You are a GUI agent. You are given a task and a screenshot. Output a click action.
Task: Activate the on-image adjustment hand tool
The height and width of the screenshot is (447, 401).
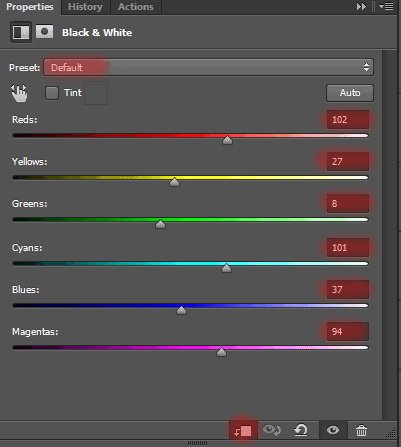tap(19, 93)
